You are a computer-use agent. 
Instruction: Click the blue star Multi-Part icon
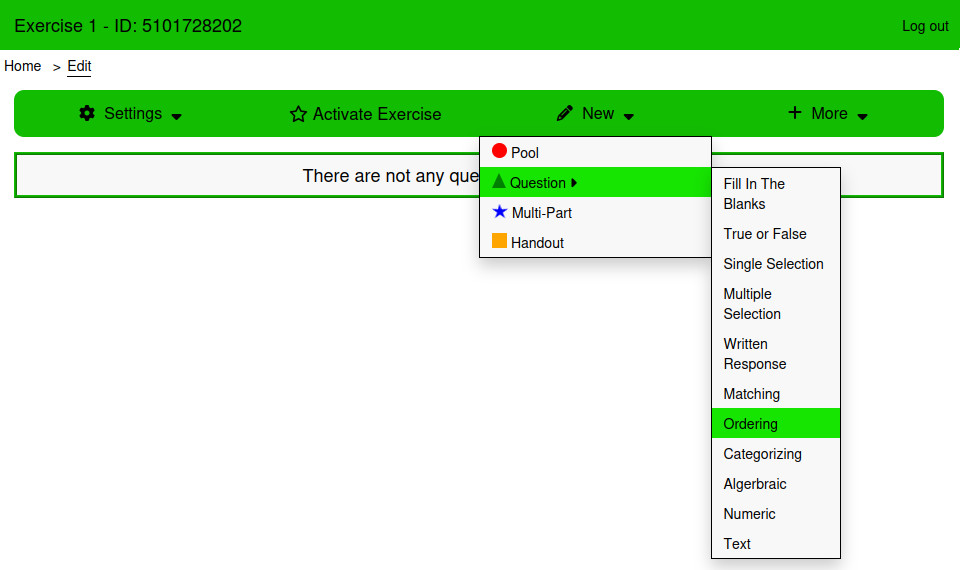500,212
